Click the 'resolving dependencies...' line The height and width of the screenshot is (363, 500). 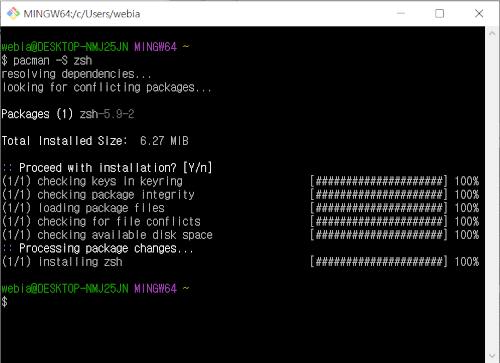[x=76, y=74]
